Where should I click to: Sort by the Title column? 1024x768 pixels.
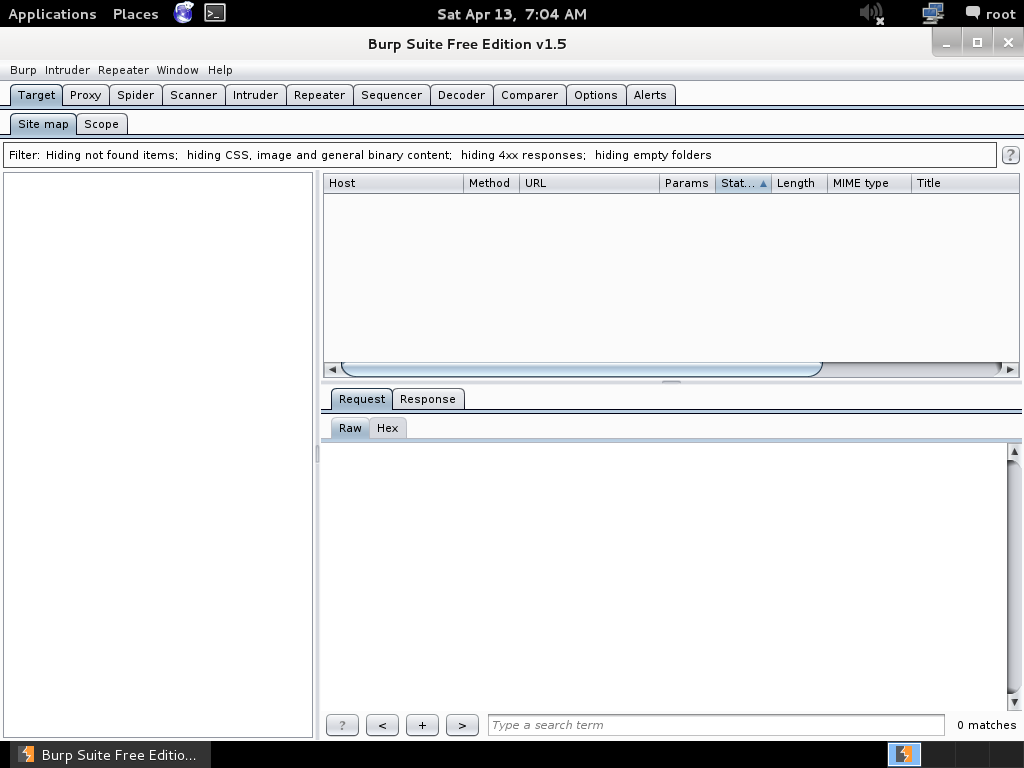pos(965,184)
